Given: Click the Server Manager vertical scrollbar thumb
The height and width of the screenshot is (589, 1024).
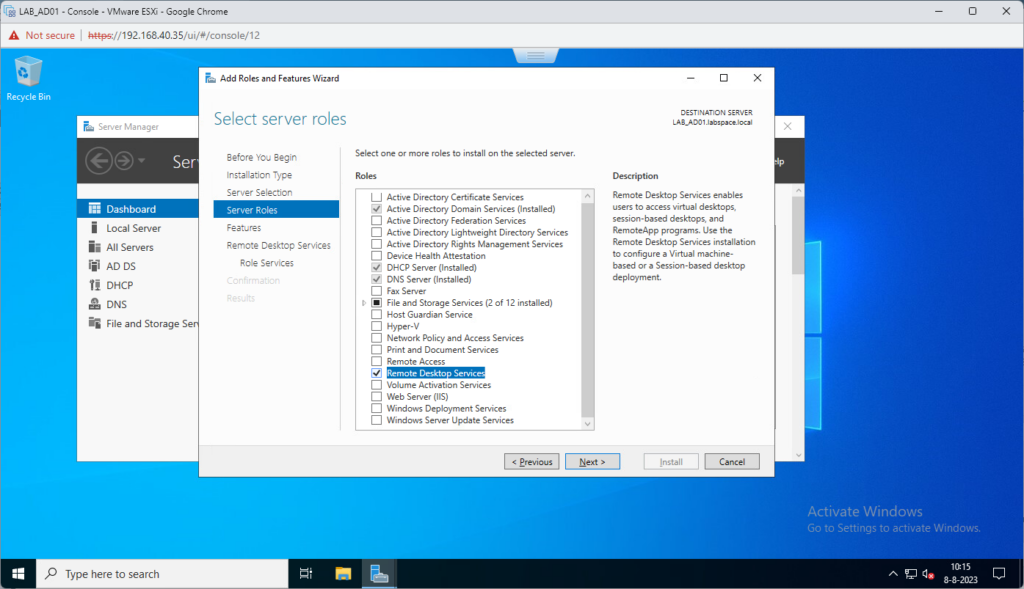Looking at the screenshot, I should [797, 235].
